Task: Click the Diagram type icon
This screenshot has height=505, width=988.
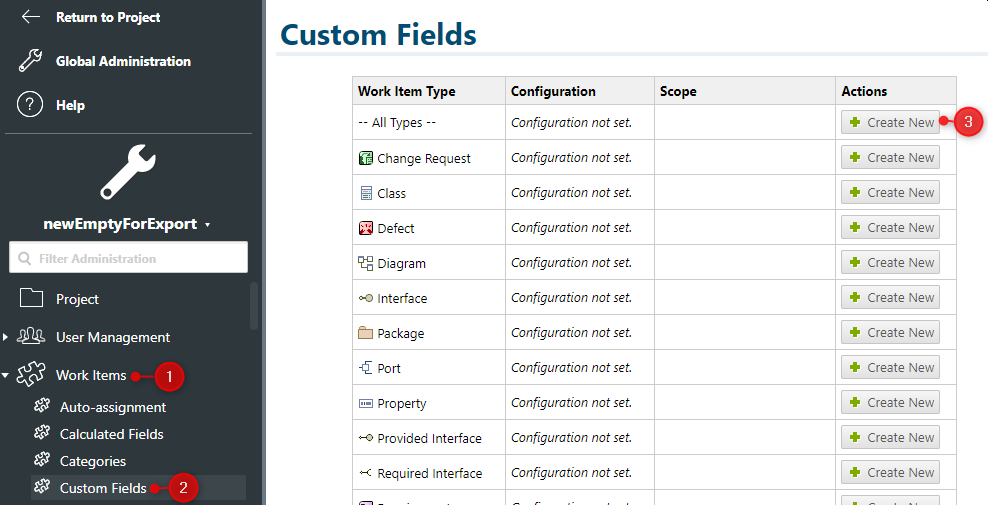Action: (x=365, y=263)
